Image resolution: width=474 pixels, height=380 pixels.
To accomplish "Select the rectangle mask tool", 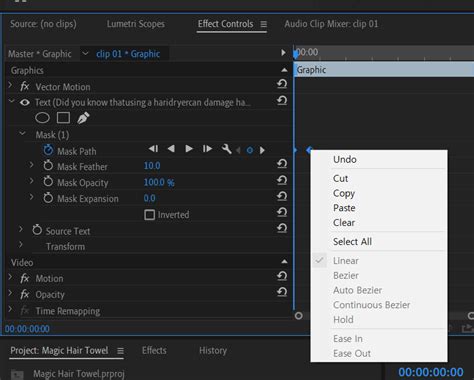I will click(x=63, y=118).
